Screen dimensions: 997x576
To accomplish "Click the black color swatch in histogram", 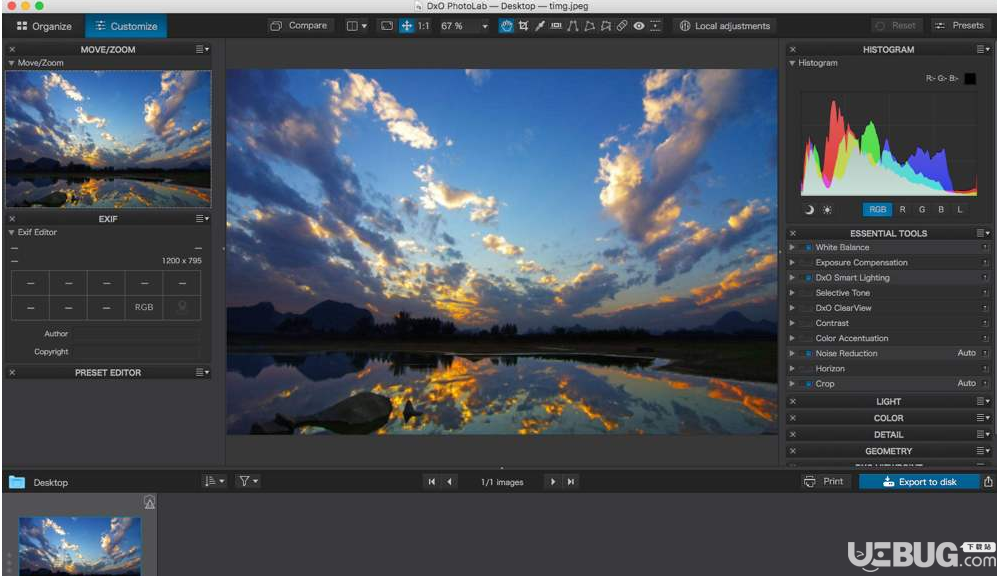I will [x=970, y=78].
